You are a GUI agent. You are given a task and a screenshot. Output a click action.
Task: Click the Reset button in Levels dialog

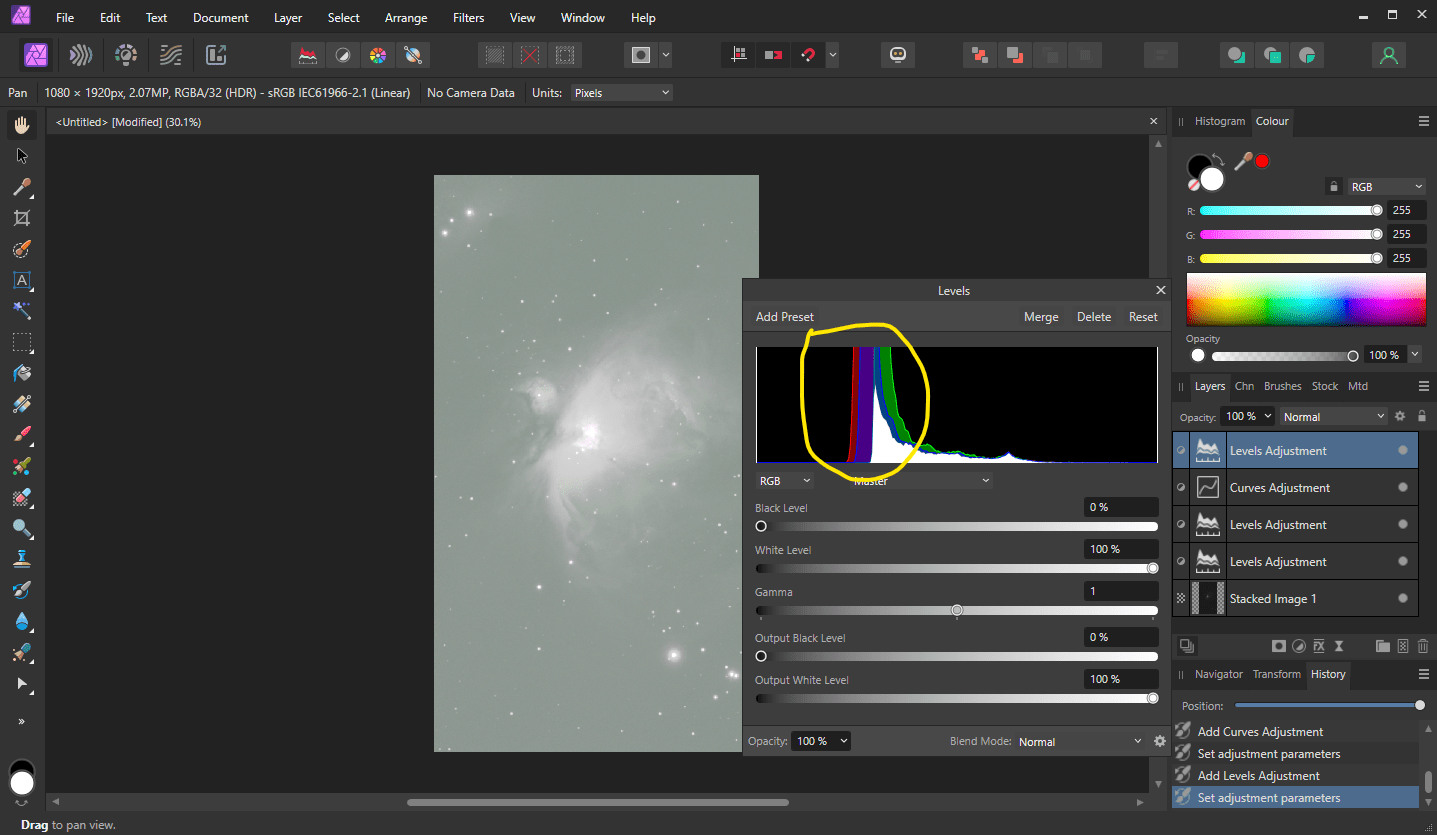pyautogui.click(x=1143, y=317)
